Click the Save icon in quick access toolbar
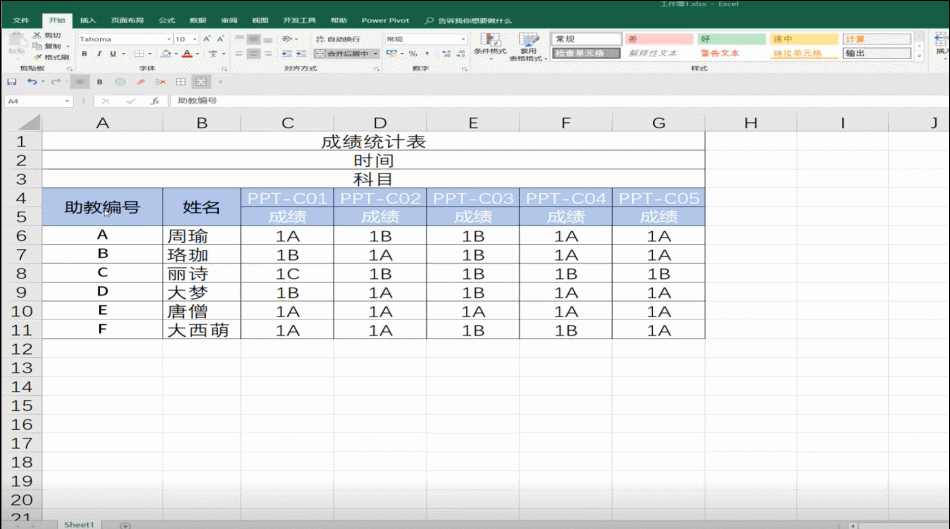Viewport: 950px width, 529px height. (12, 82)
